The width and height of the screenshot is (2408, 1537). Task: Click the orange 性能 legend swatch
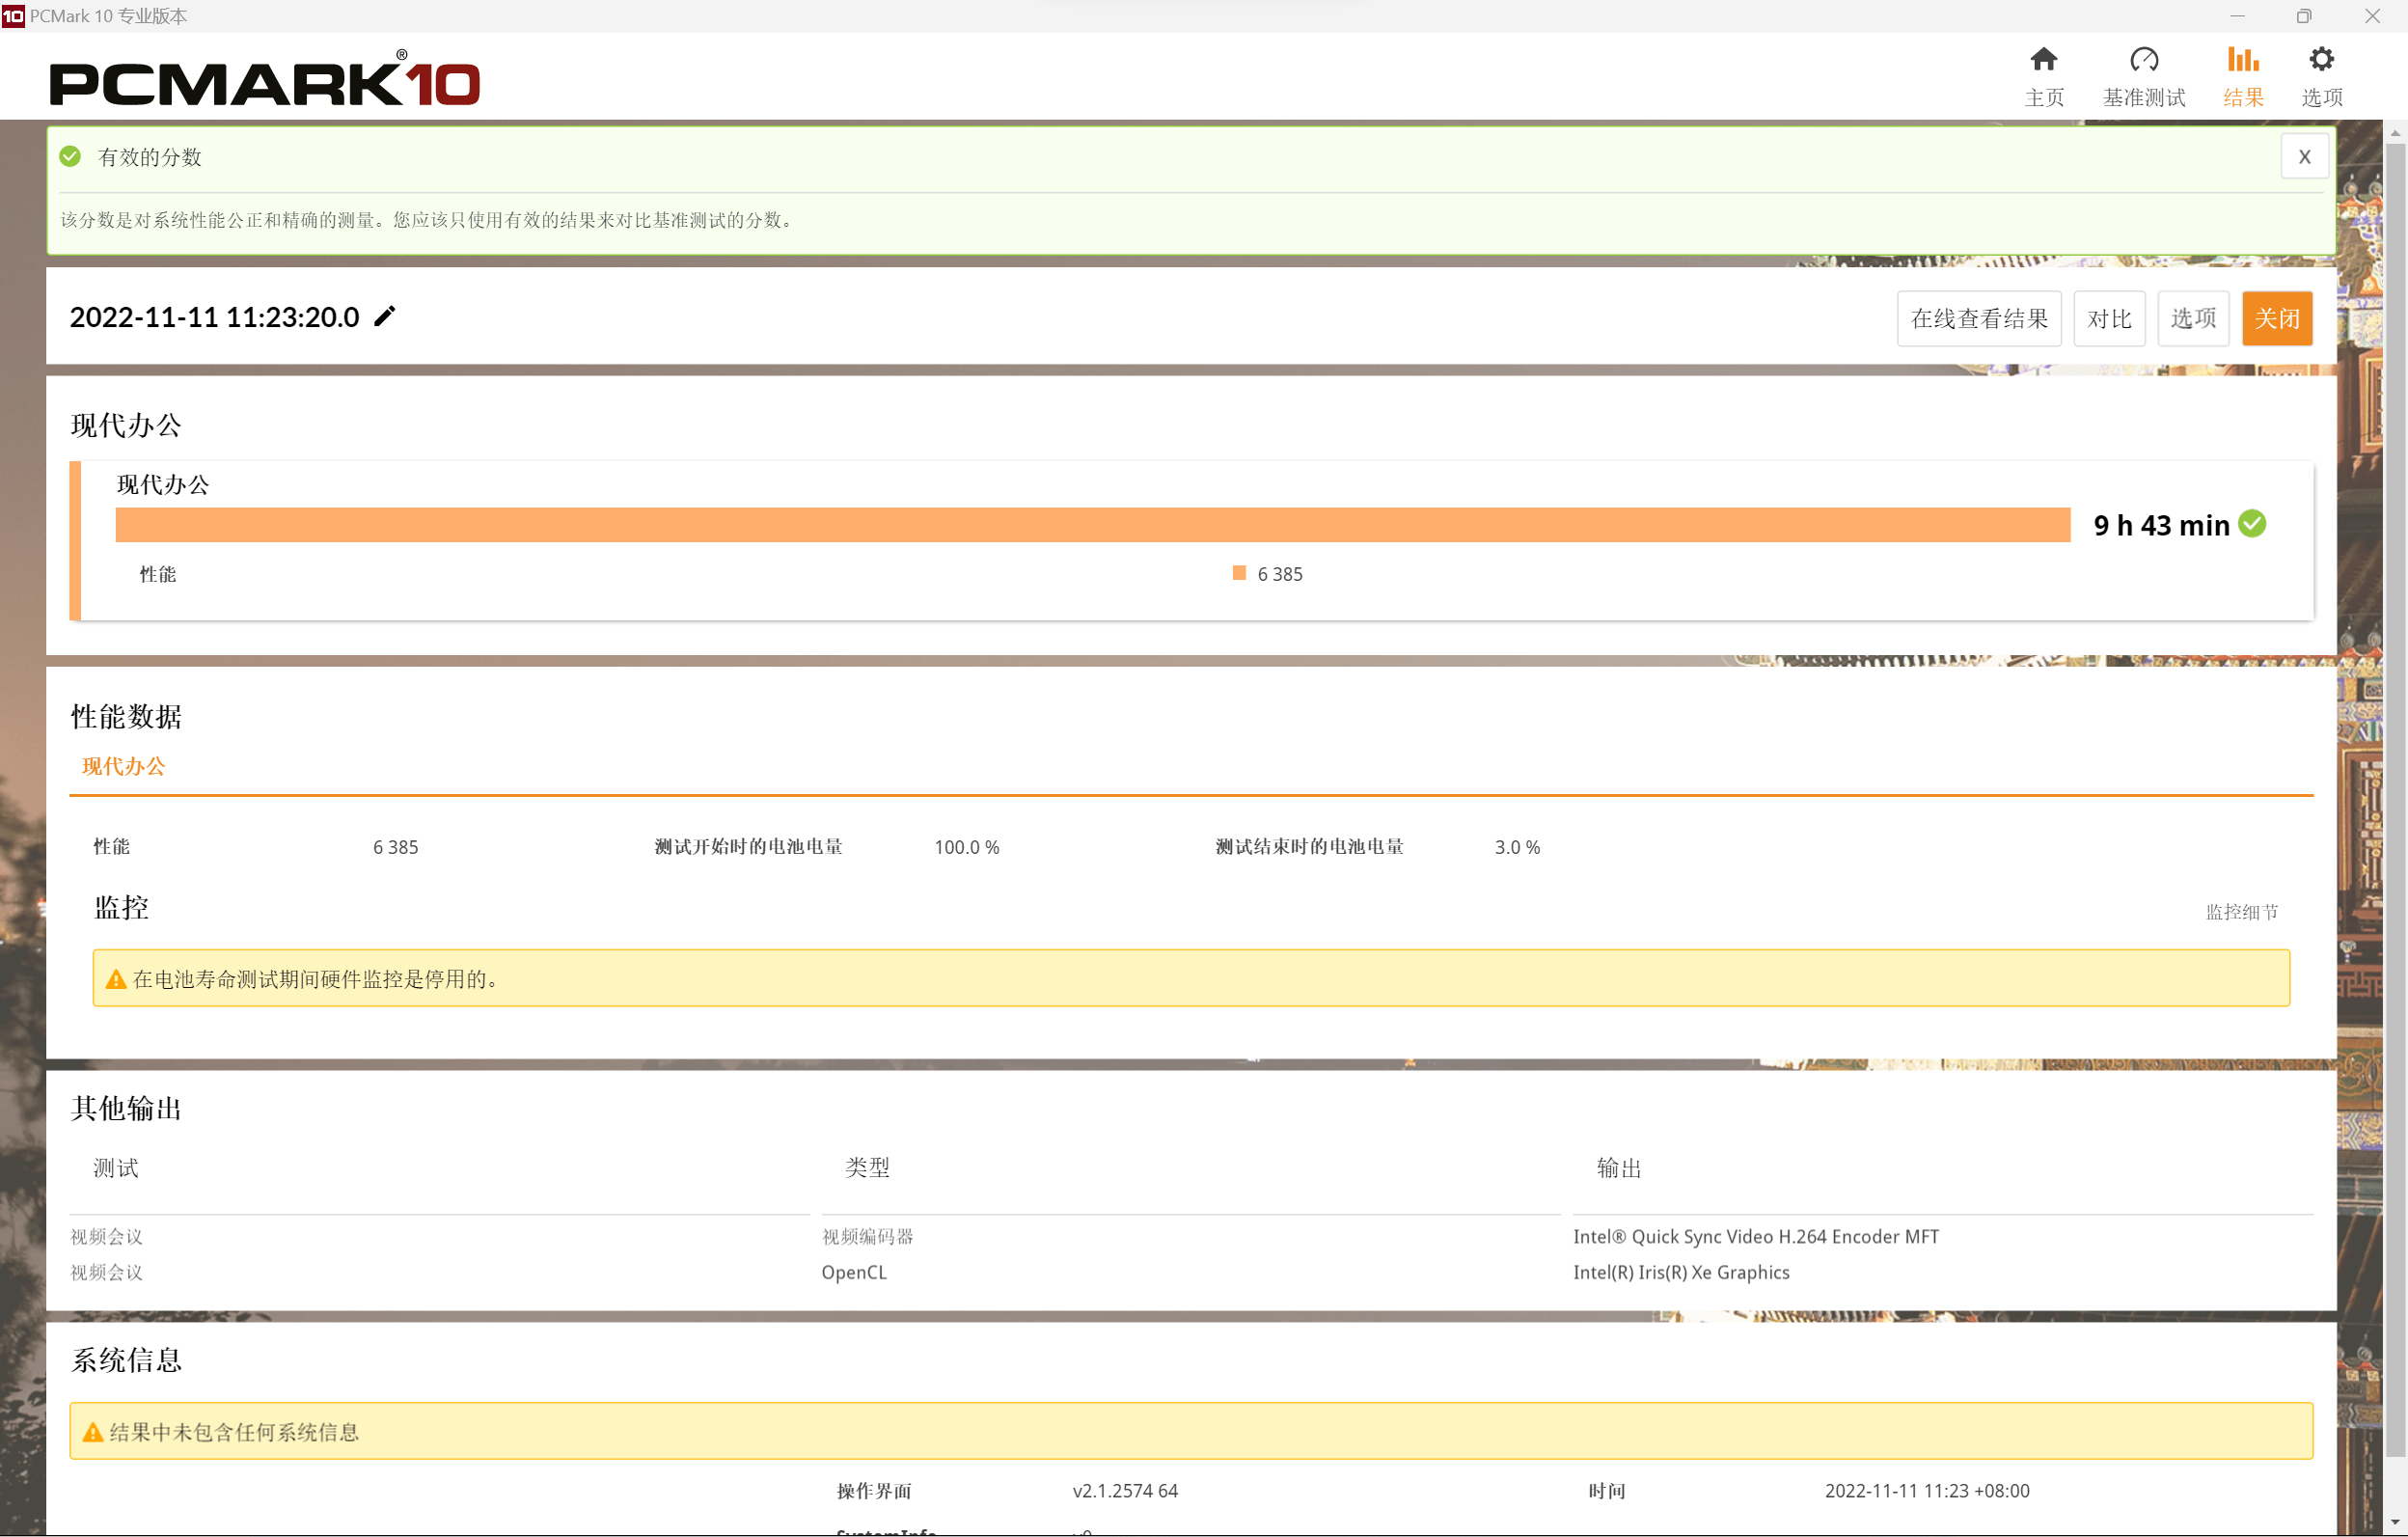pos(1239,573)
